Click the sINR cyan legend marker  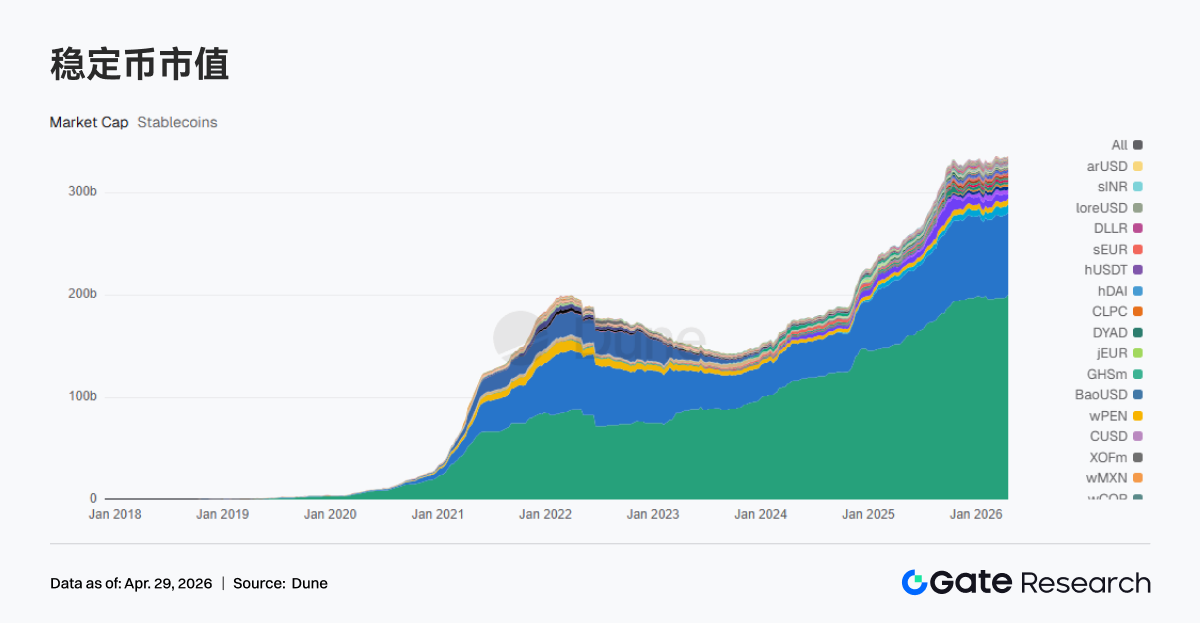click(x=1138, y=187)
